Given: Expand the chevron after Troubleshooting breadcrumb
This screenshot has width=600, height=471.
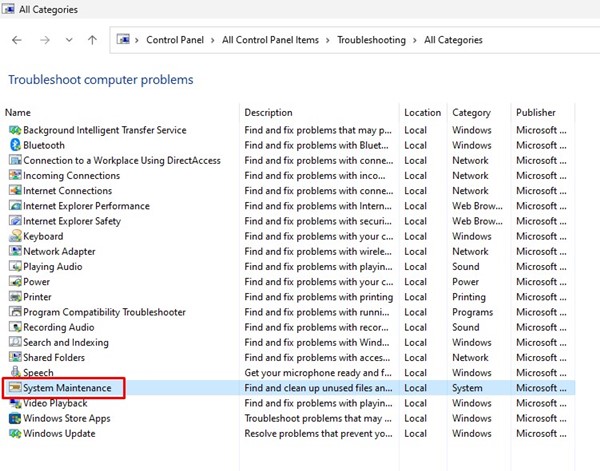Looking at the screenshot, I should 415,41.
